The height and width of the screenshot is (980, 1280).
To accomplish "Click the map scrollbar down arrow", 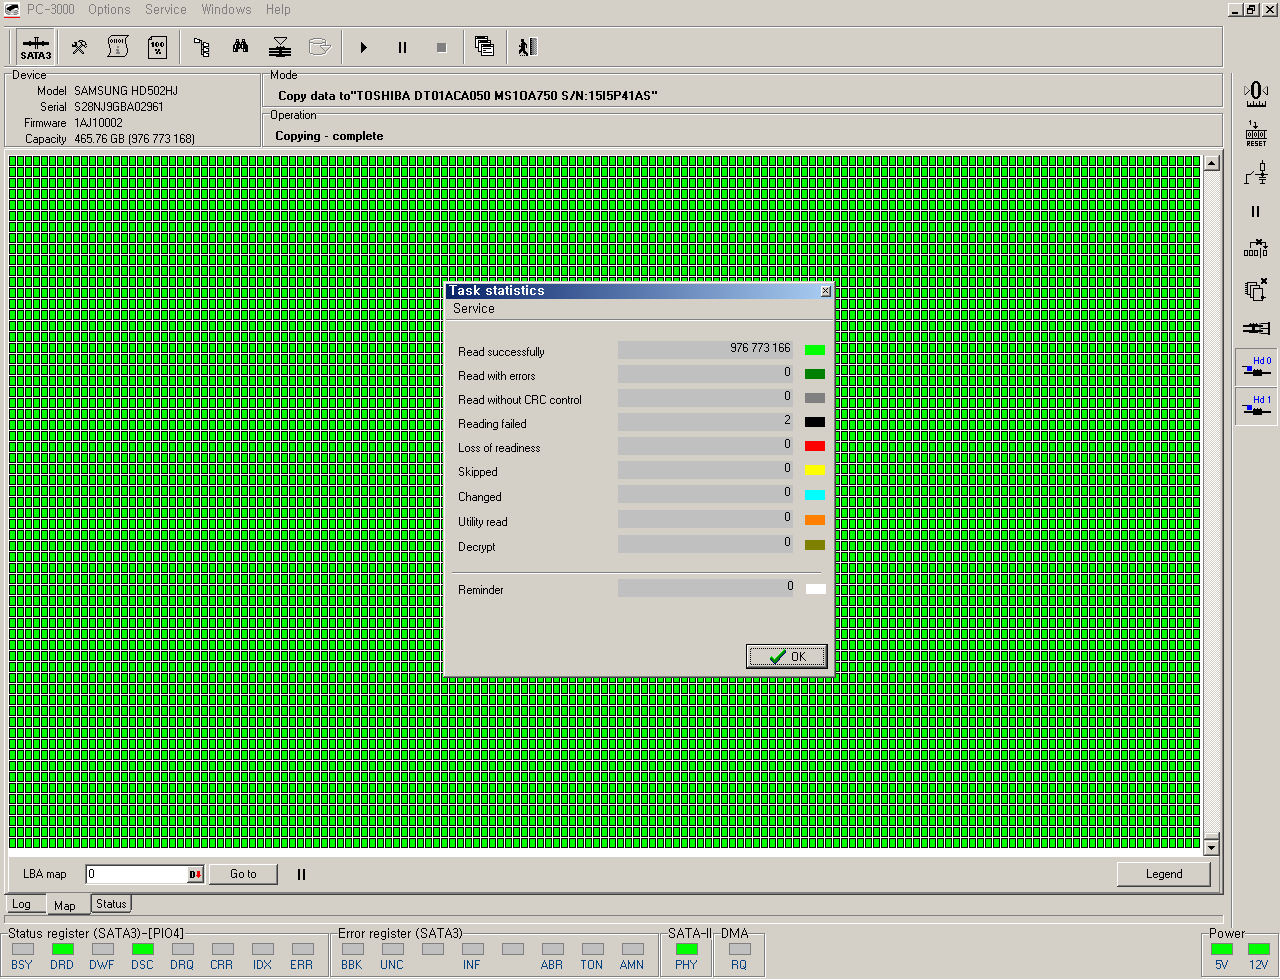I will [1212, 847].
